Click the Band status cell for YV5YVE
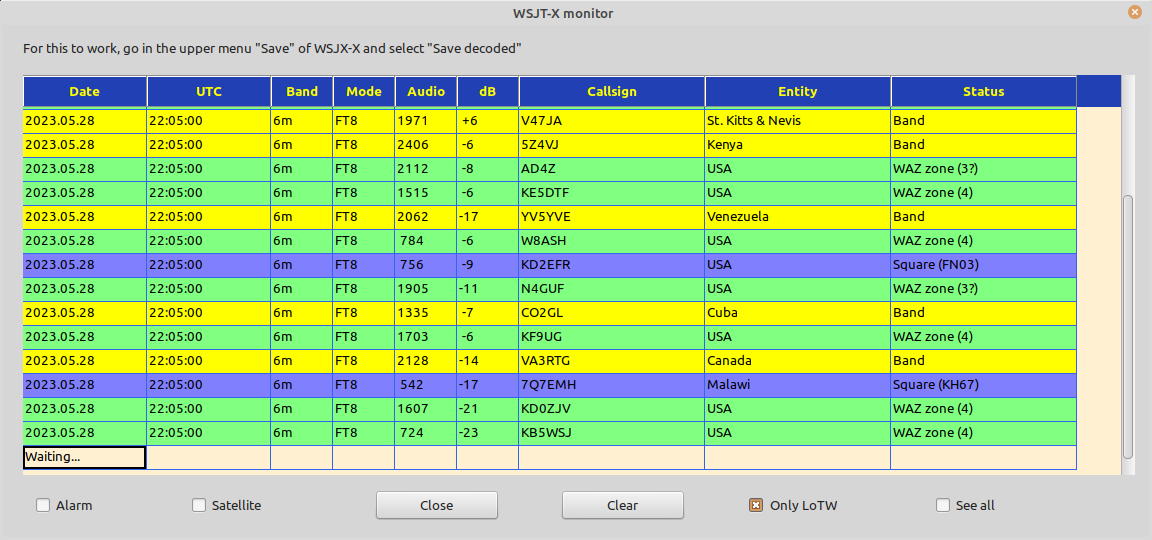This screenshot has width=1152, height=540. tap(984, 217)
